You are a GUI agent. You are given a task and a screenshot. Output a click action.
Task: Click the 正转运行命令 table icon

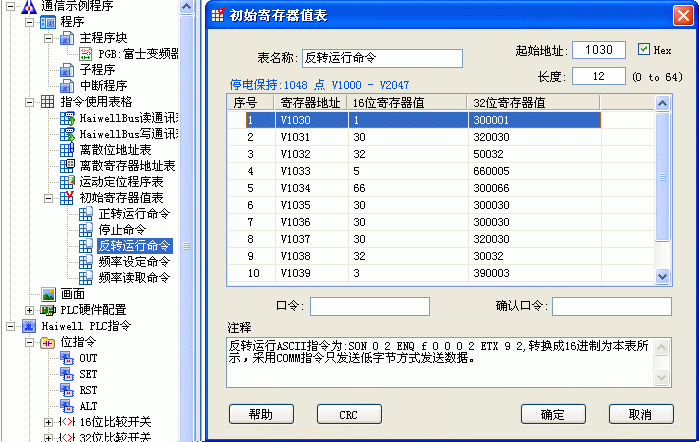click(86, 214)
